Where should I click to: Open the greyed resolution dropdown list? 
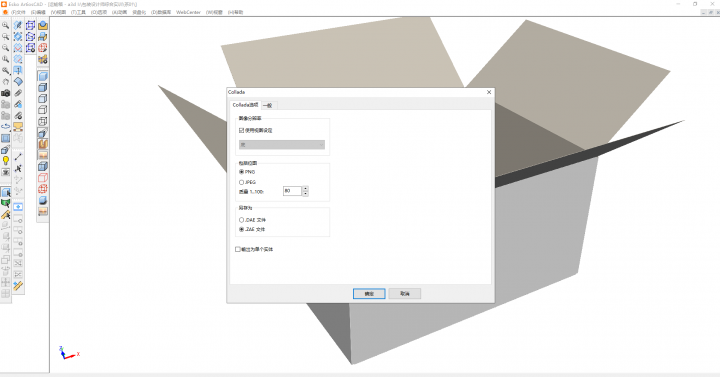[282, 145]
